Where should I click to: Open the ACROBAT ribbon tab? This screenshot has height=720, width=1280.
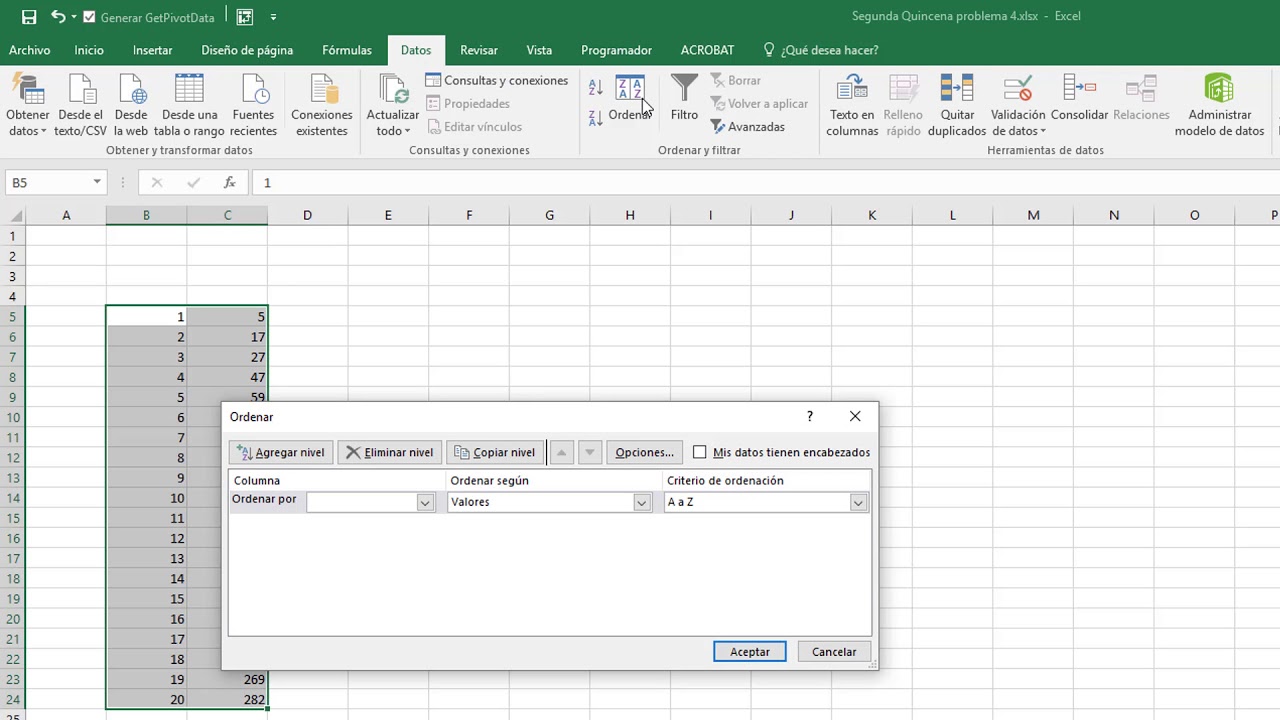[x=707, y=50]
